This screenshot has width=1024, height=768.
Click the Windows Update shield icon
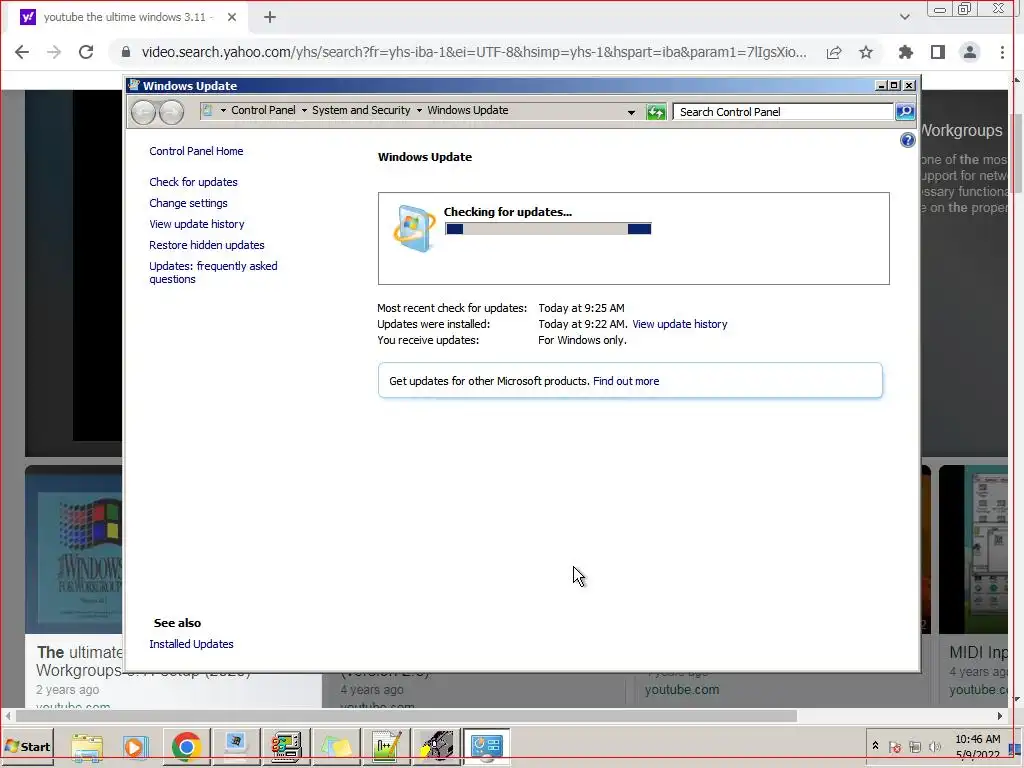point(414,228)
